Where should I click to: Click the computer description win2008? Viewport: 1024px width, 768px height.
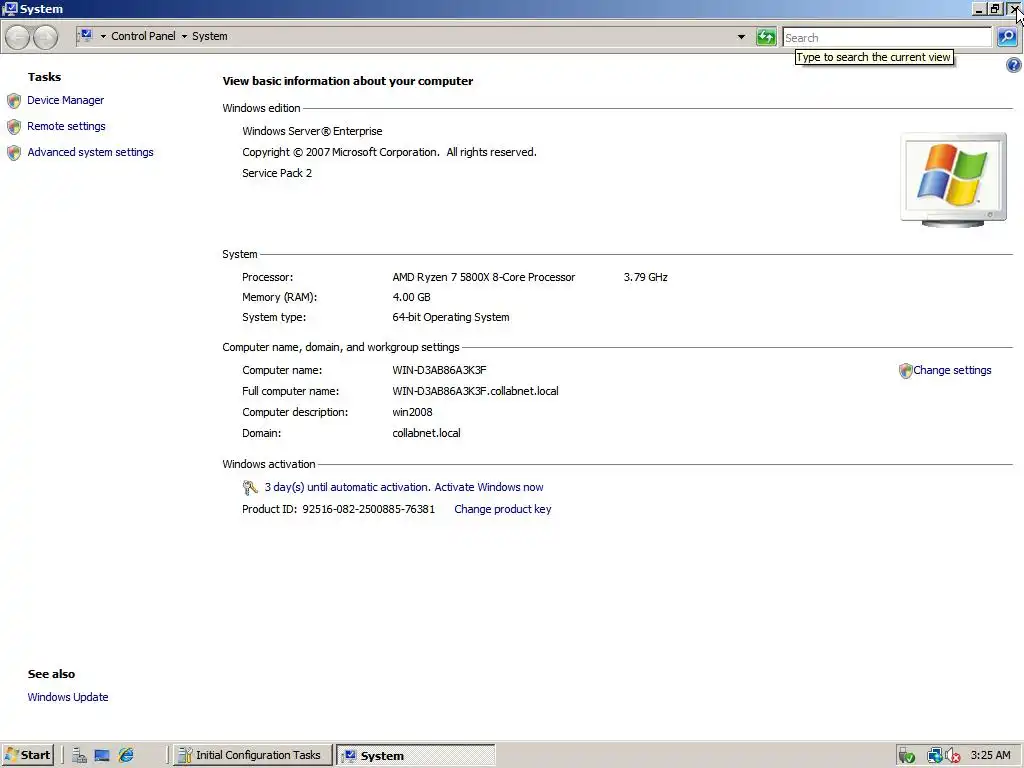412,412
